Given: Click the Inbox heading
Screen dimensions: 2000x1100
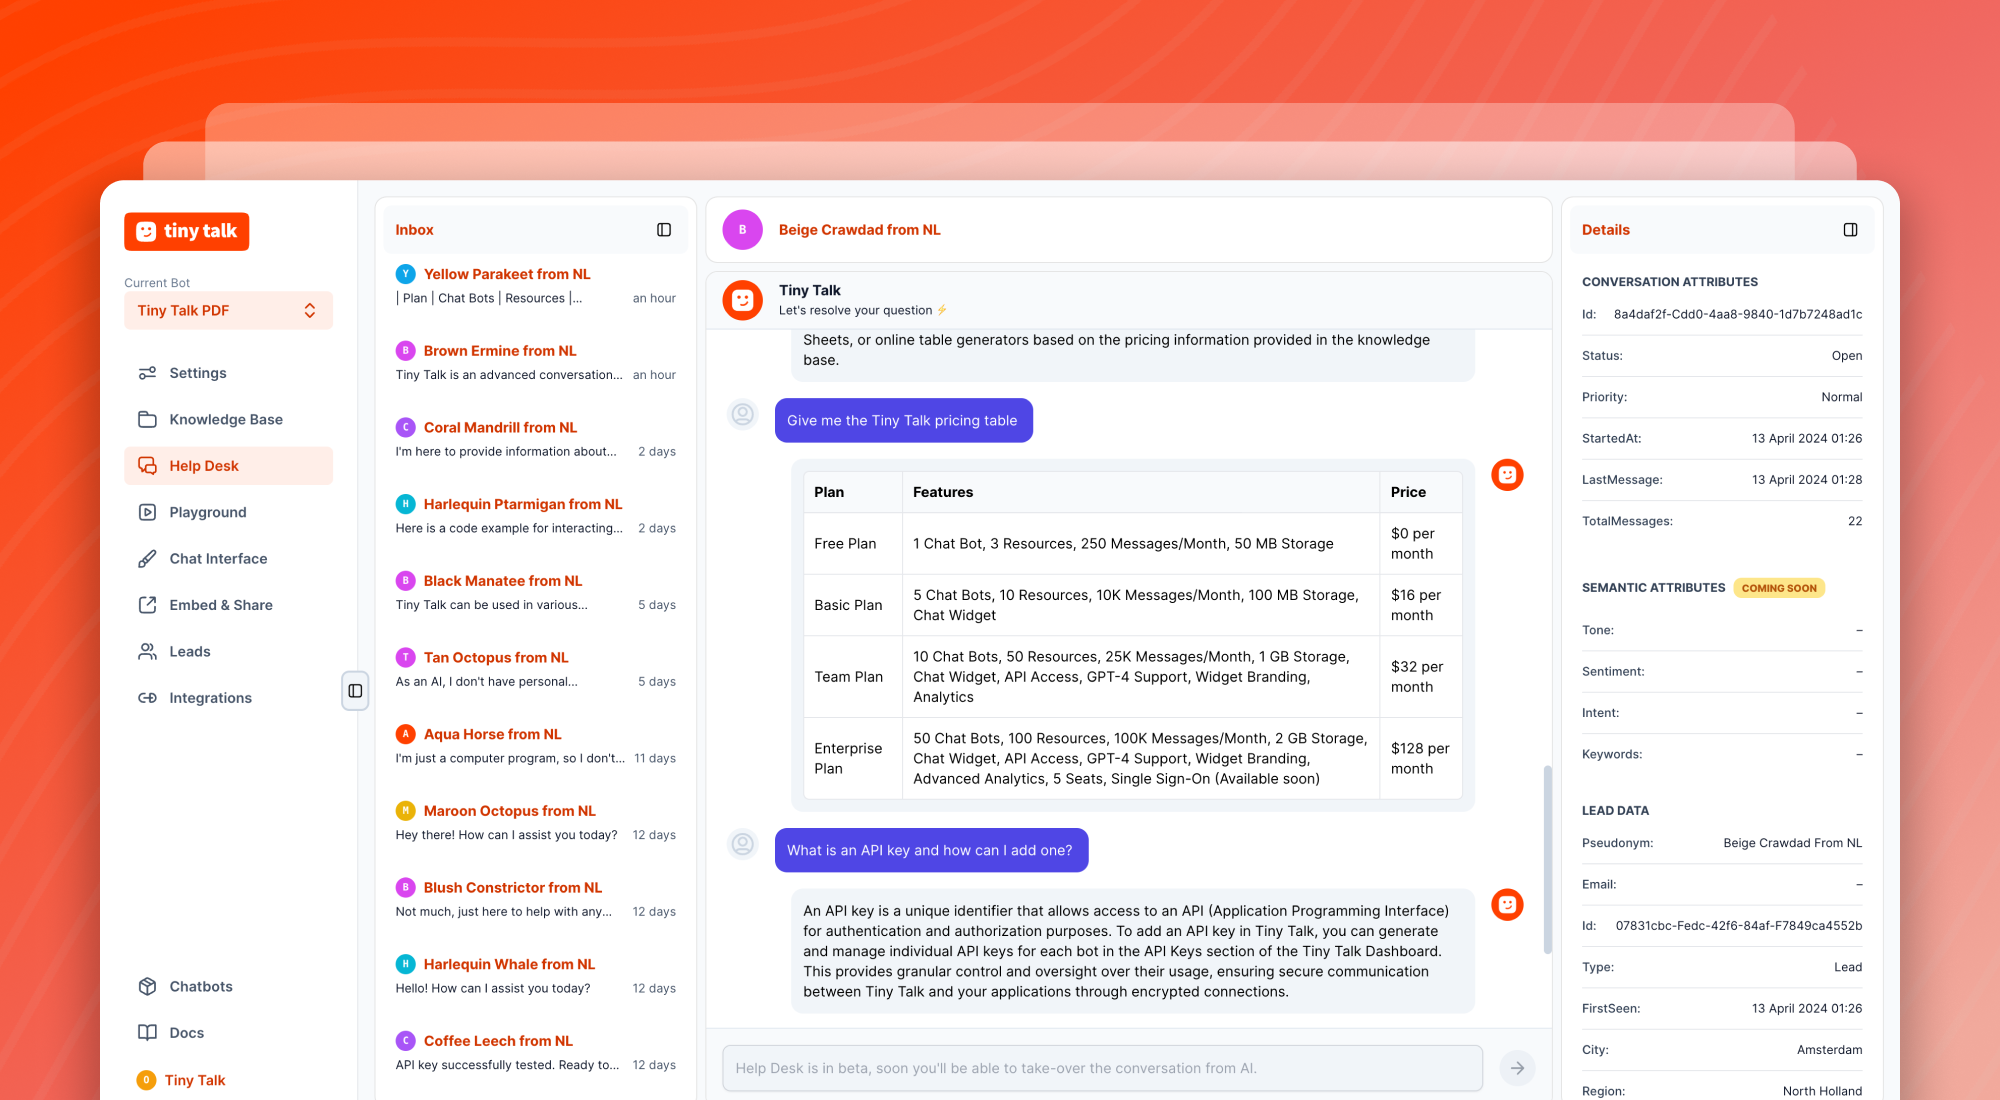Looking at the screenshot, I should coord(414,230).
